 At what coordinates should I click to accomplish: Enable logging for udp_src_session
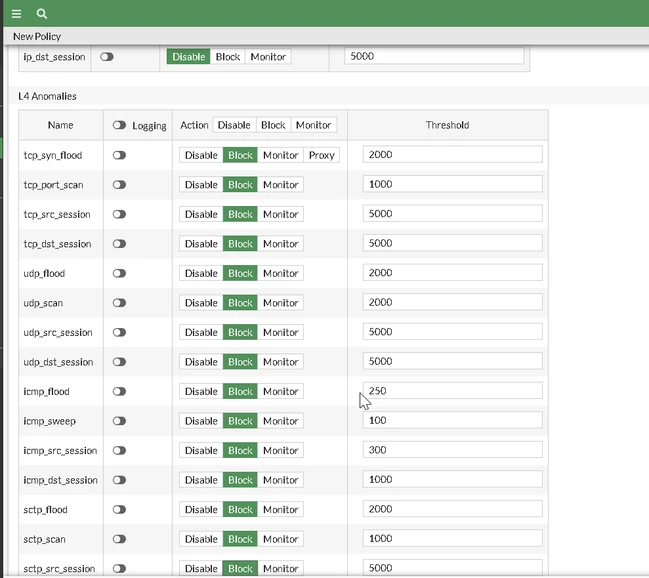(119, 332)
